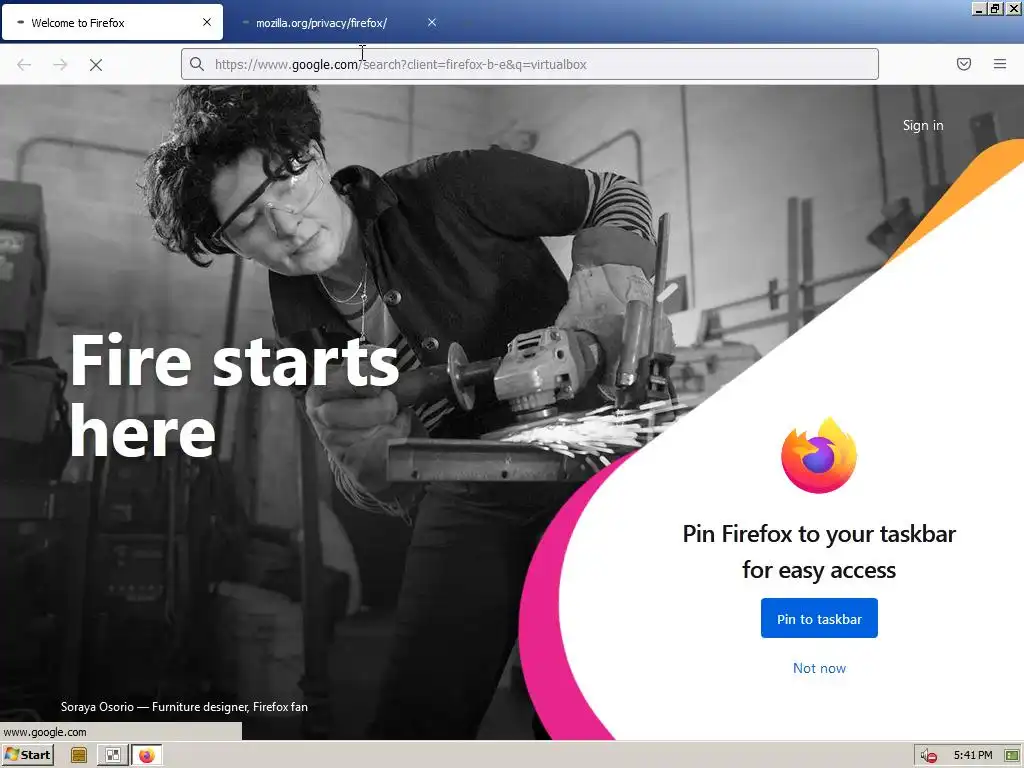Close the mozilla.org privacy tab
This screenshot has width=1024, height=768.
tap(432, 22)
